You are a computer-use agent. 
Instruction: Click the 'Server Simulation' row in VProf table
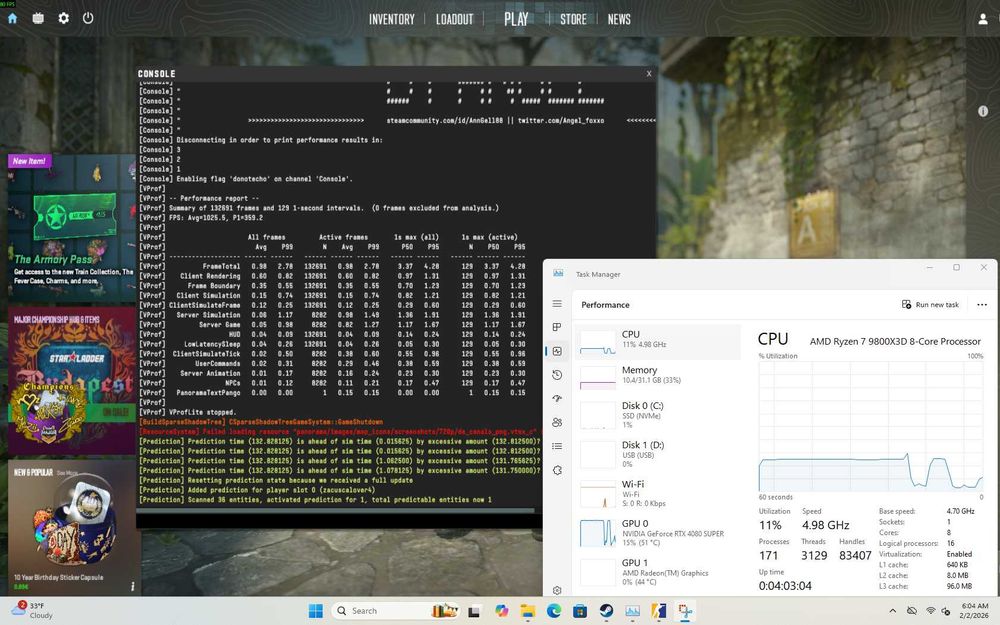[332, 314]
